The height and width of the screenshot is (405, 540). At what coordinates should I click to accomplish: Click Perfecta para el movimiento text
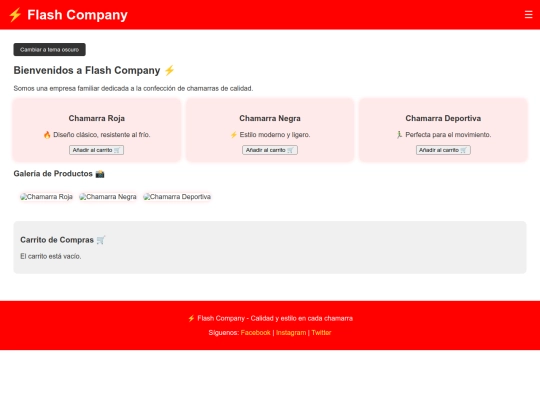448,135
